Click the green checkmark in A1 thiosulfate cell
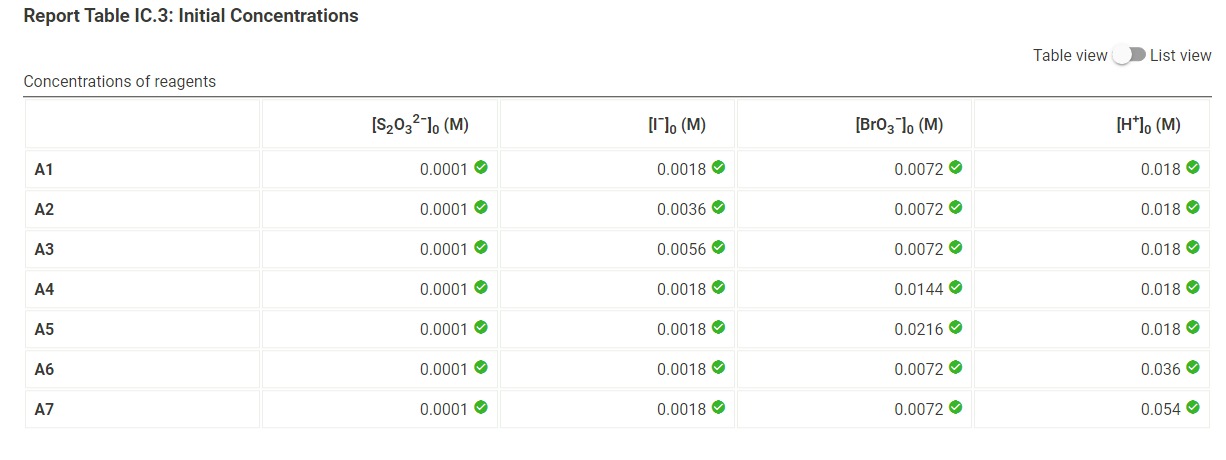 click(x=481, y=168)
